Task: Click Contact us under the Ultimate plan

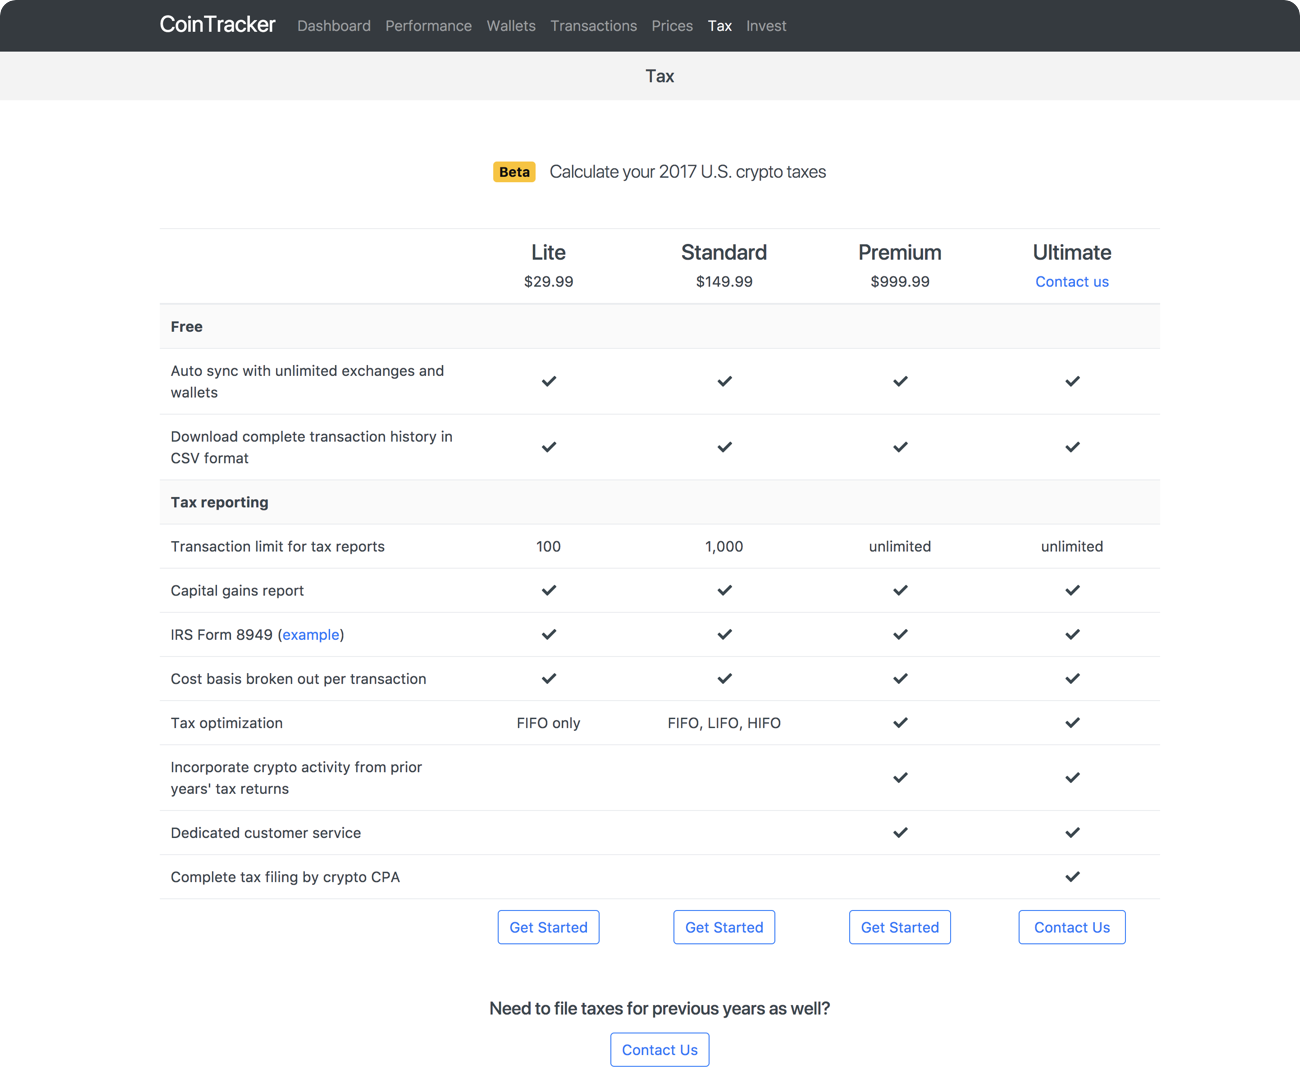Action: click(1072, 281)
